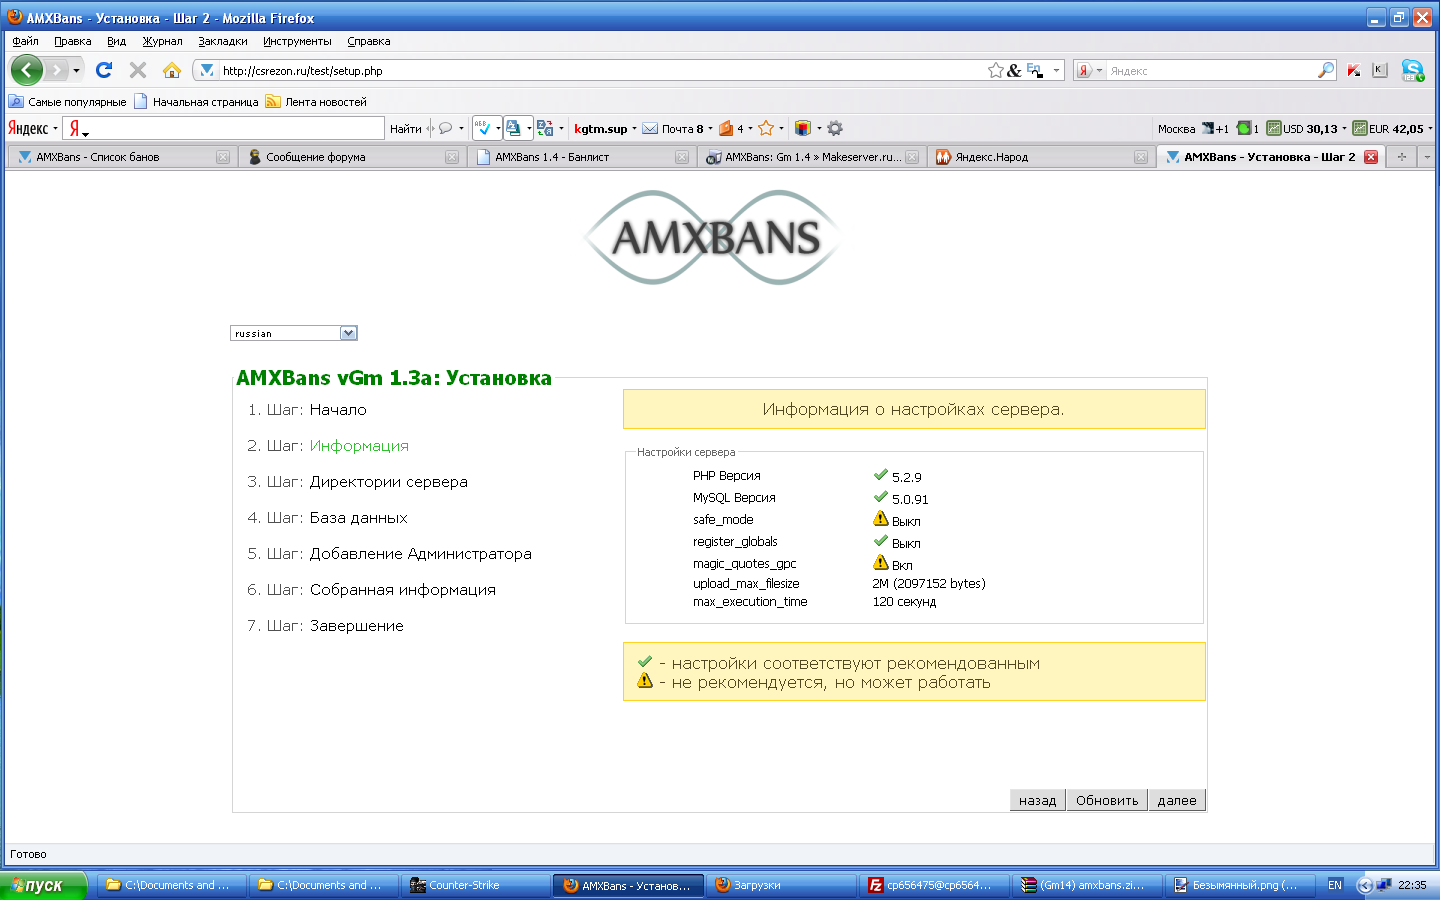Screen dimensions: 1440x900
Task: Close the AMXBans - Установка - Шаг 2 tab
Action: 1371,157
